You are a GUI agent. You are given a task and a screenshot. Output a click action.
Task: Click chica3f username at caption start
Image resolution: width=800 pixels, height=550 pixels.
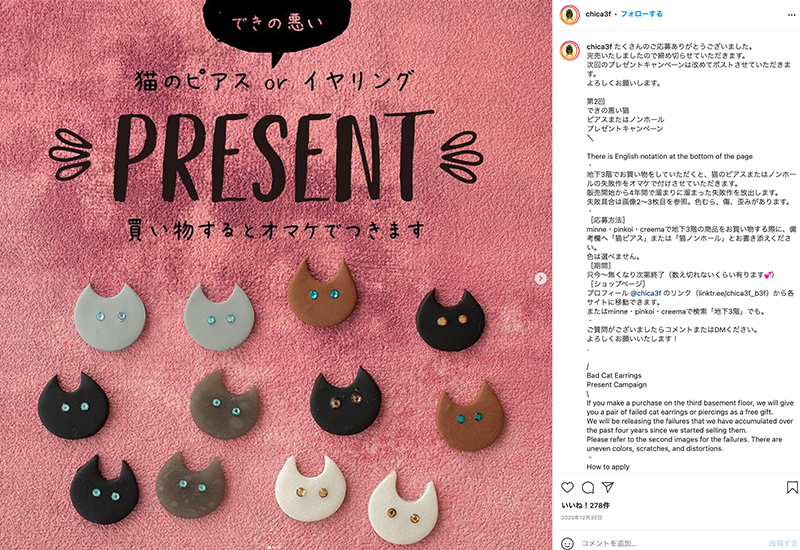[x=599, y=46]
